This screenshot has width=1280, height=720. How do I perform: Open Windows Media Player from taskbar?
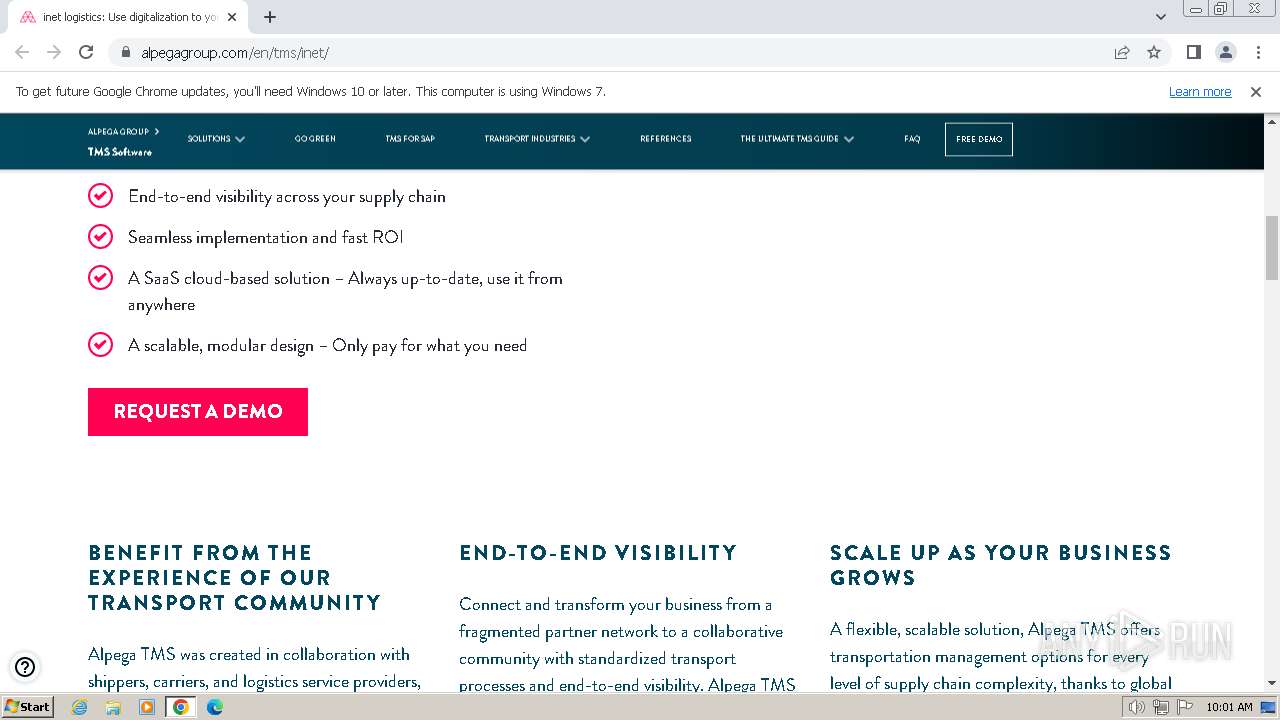(147, 707)
